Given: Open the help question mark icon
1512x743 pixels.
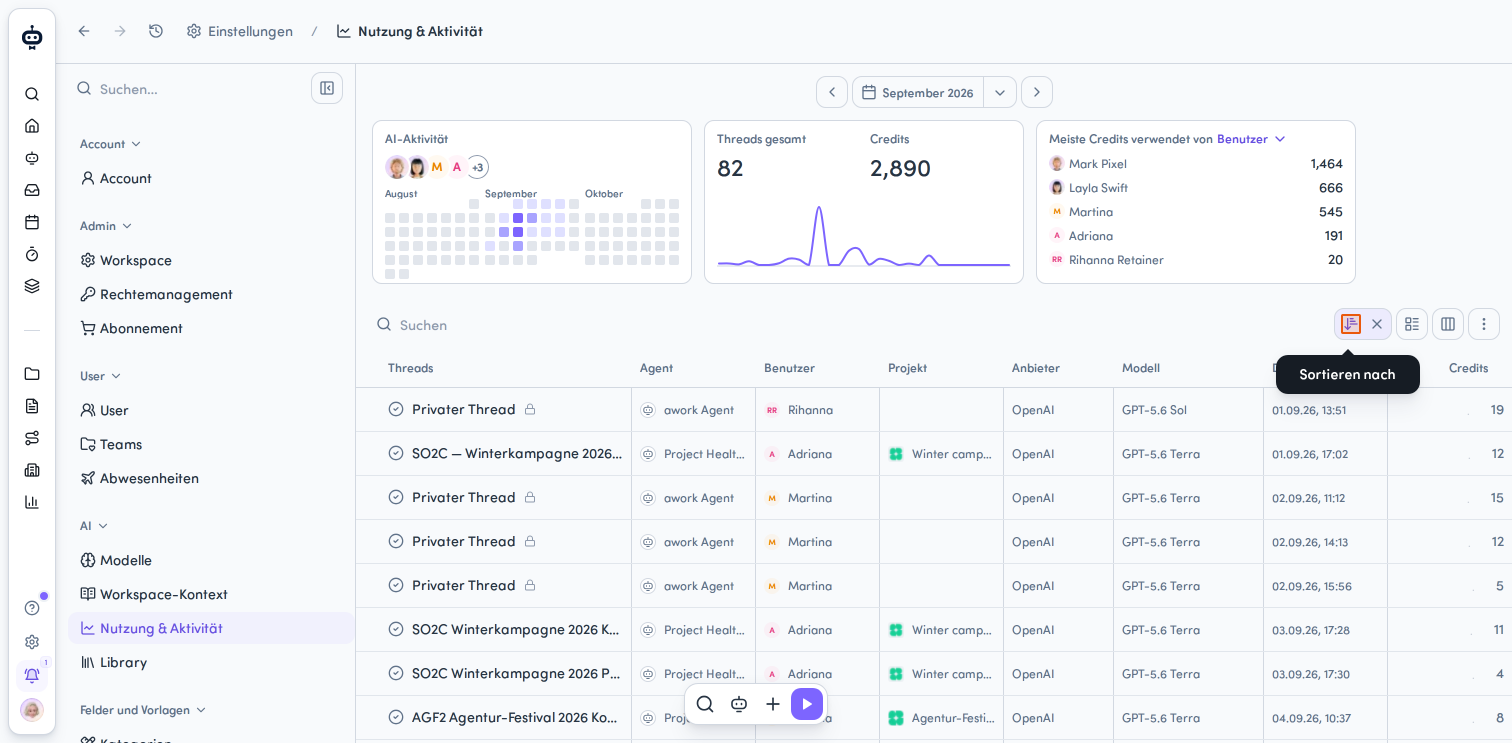Looking at the screenshot, I should click(32, 608).
